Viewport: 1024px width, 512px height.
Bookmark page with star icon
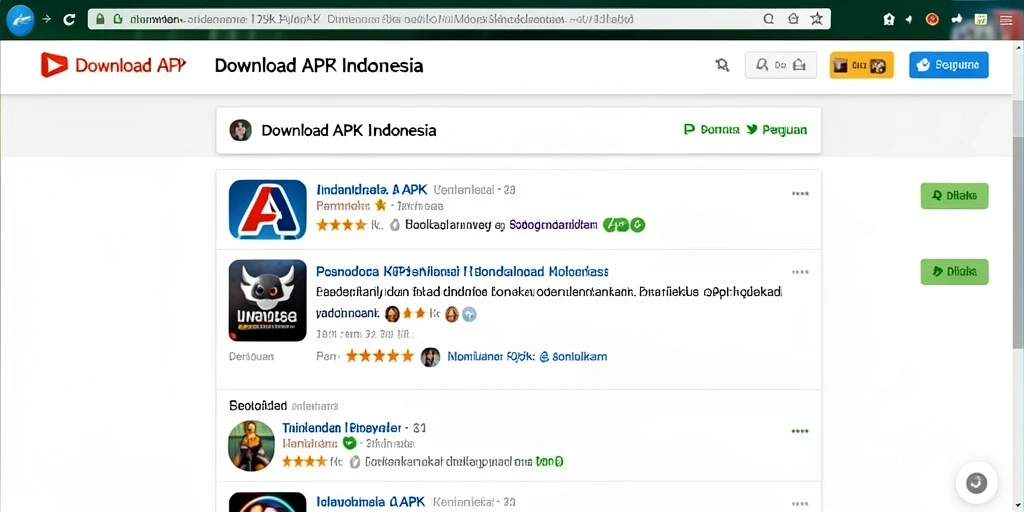816,19
